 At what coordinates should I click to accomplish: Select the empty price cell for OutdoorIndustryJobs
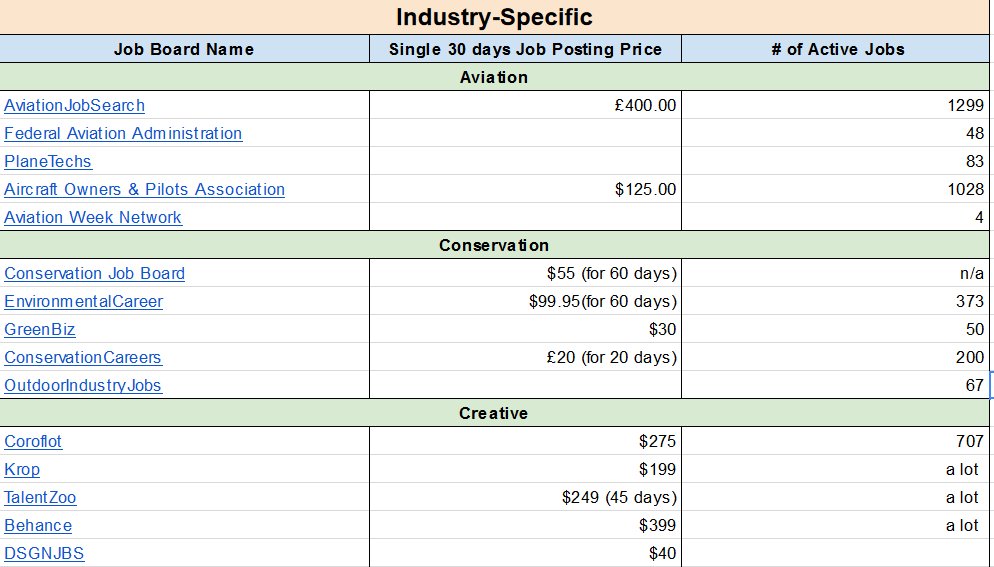click(526, 385)
